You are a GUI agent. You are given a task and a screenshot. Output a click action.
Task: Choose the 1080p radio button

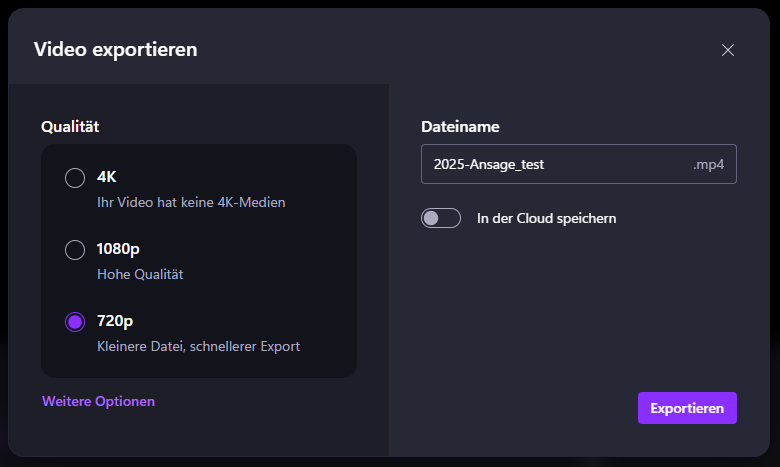point(75,250)
